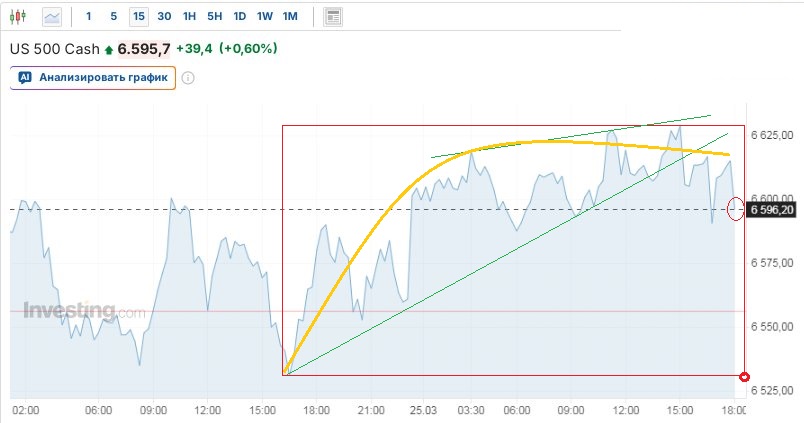Click the 6 596,20 current price label
804x423 pixels.
tap(771, 210)
